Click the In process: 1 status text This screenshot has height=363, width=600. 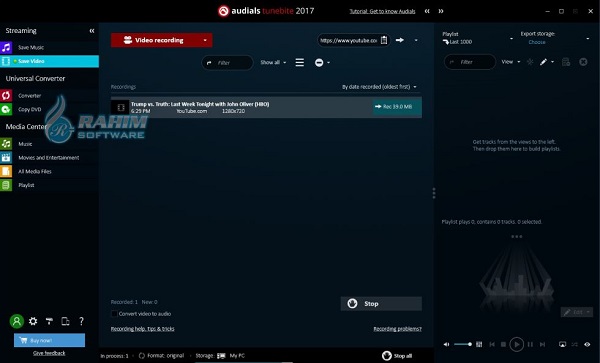pyautogui.click(x=114, y=356)
